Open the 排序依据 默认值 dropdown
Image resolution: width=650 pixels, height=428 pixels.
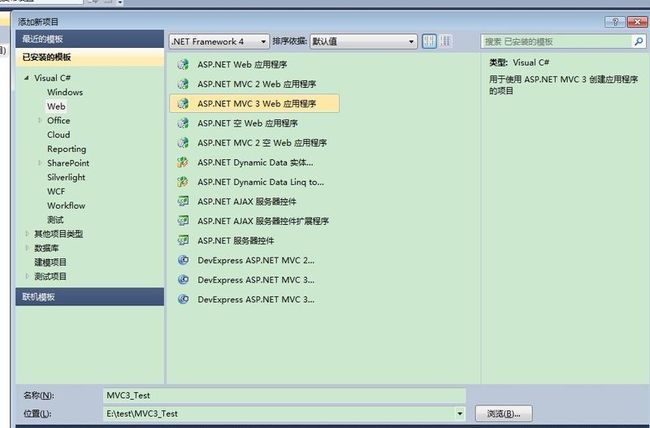pos(363,41)
